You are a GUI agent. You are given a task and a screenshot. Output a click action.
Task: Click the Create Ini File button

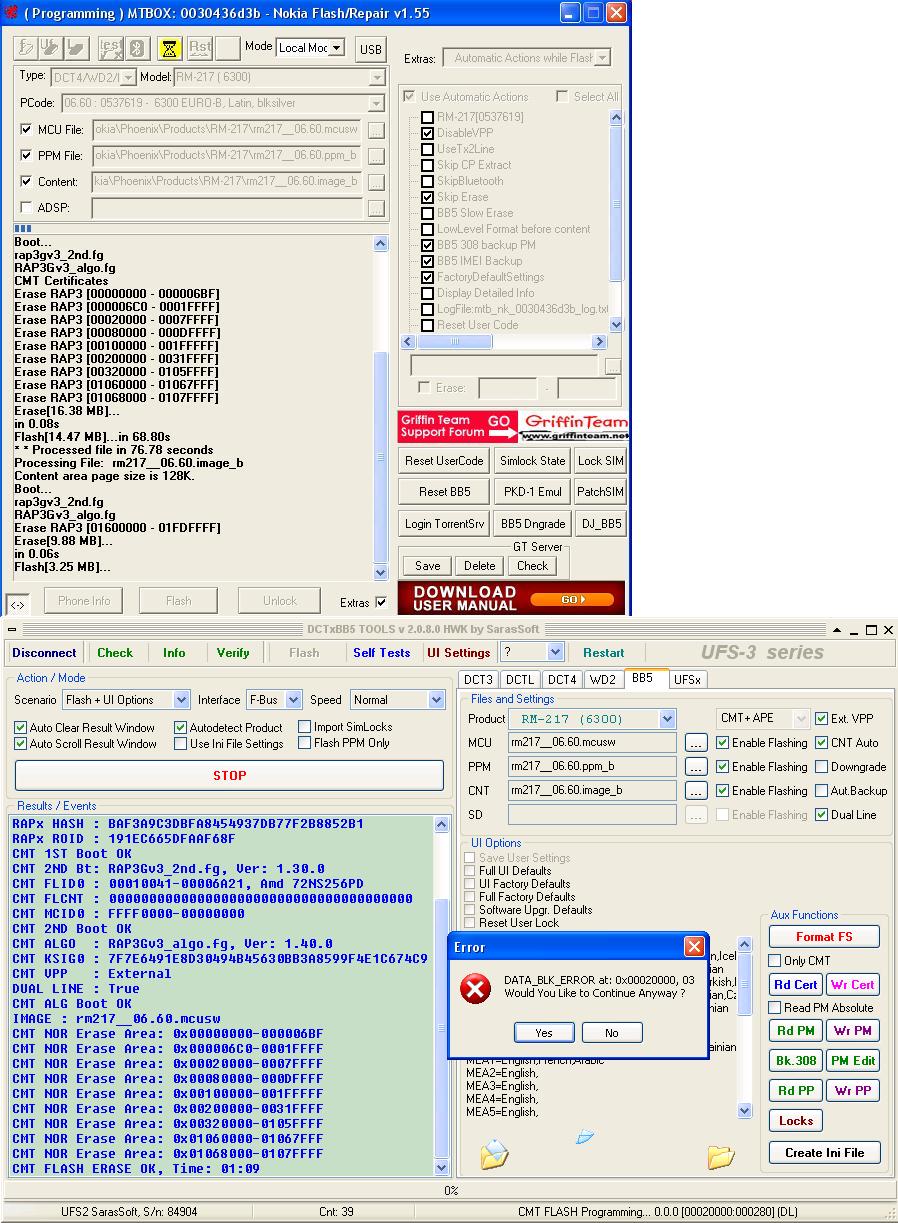(824, 1152)
